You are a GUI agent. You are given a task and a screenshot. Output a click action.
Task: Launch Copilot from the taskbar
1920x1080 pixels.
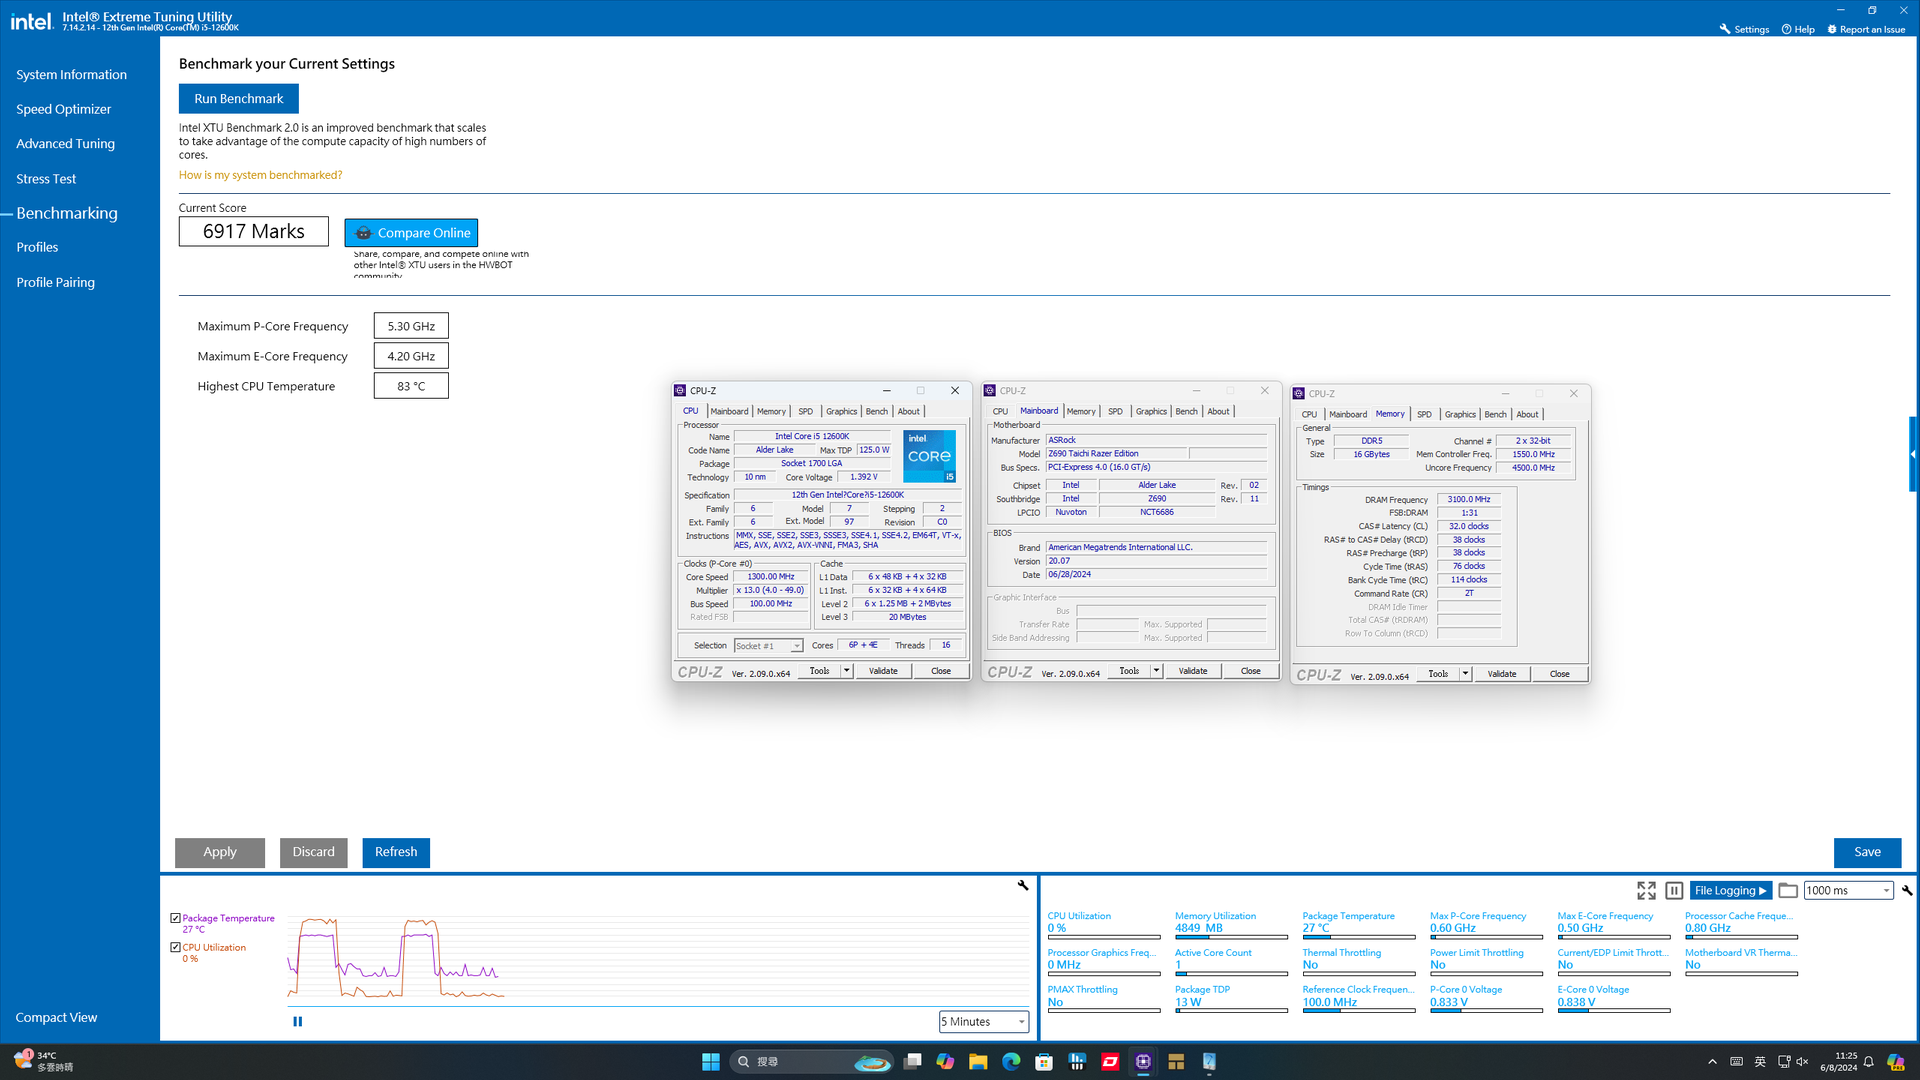click(945, 1062)
